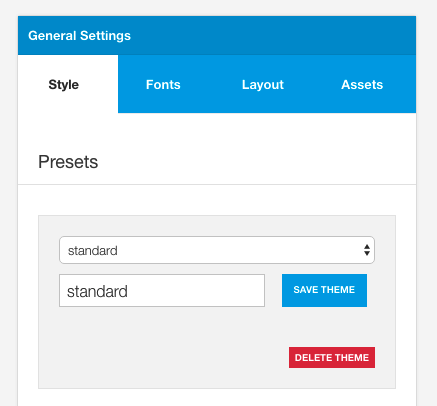
Task: Switch to the Fonts tab
Action: 163,84
